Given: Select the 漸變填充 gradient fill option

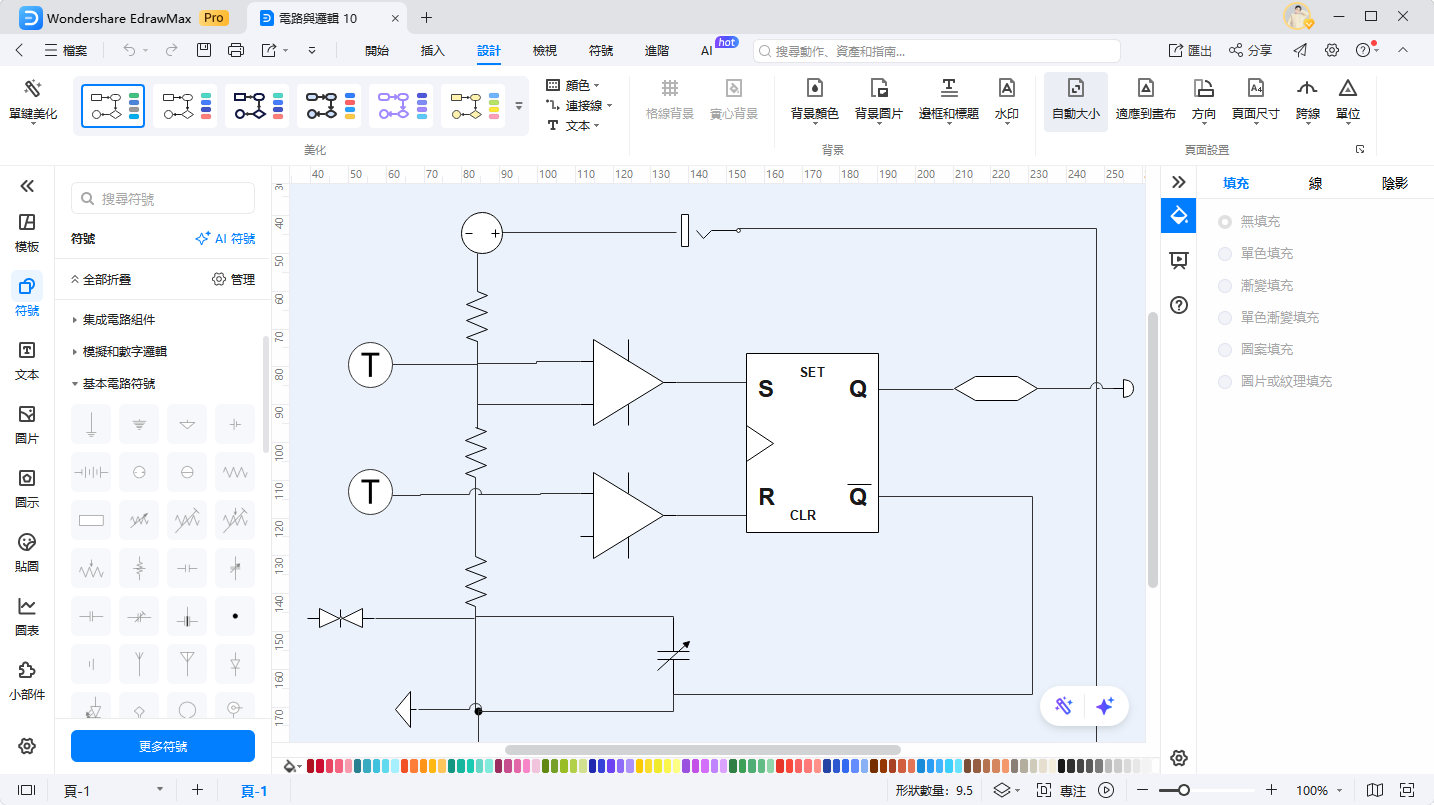Looking at the screenshot, I should pos(1225,286).
